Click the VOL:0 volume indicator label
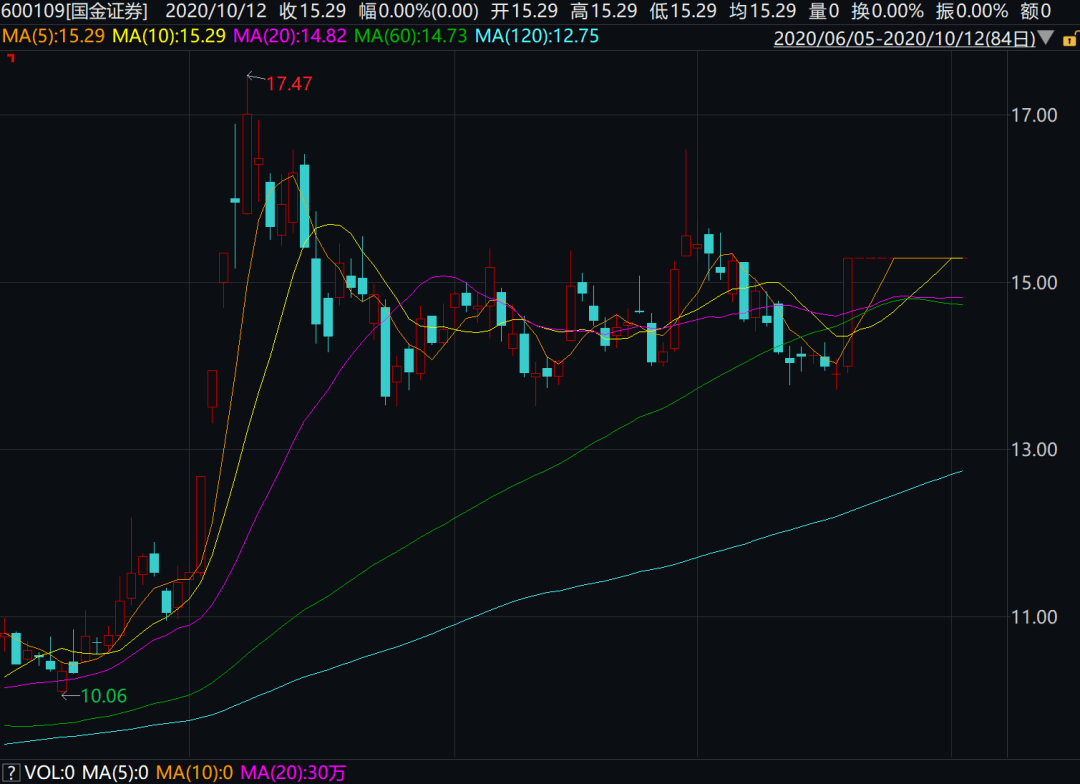 click(49, 772)
